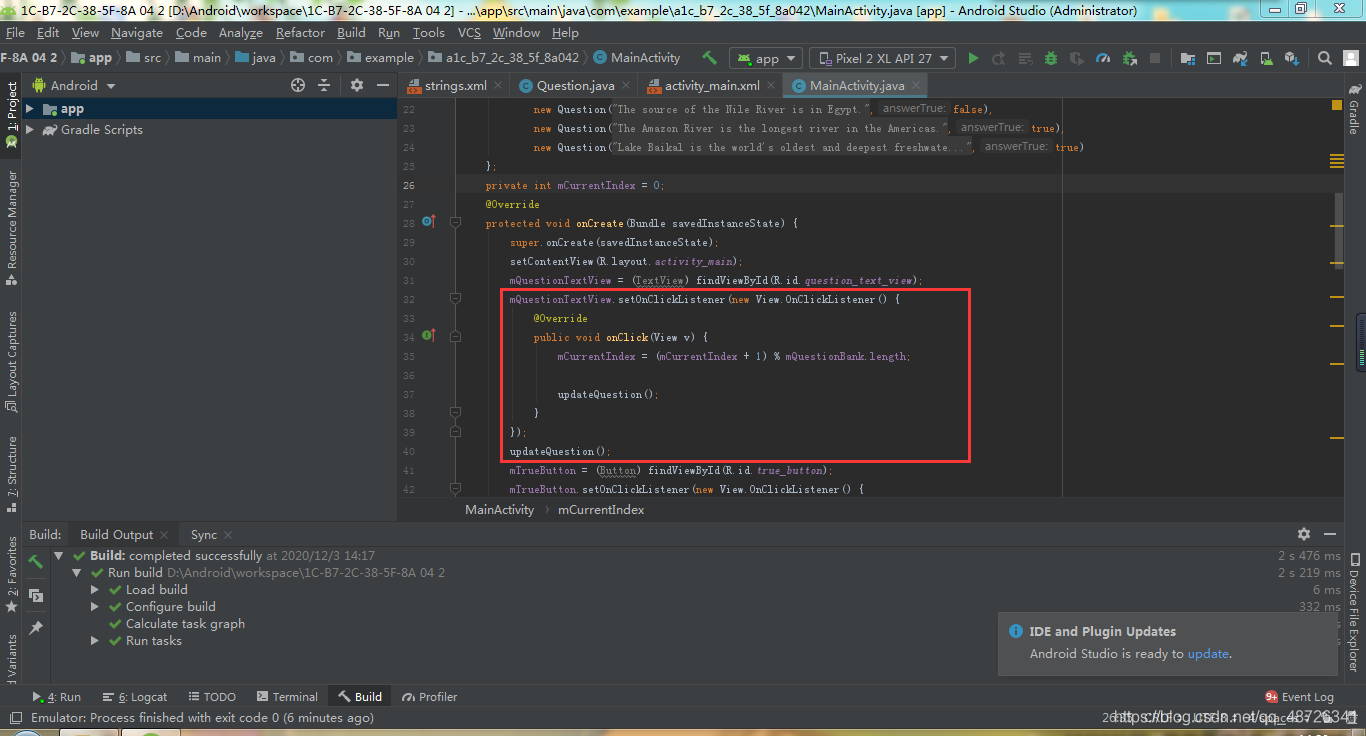Open the 6: Logcat tool window
Screen dimensions: 1366x736
coord(135,697)
